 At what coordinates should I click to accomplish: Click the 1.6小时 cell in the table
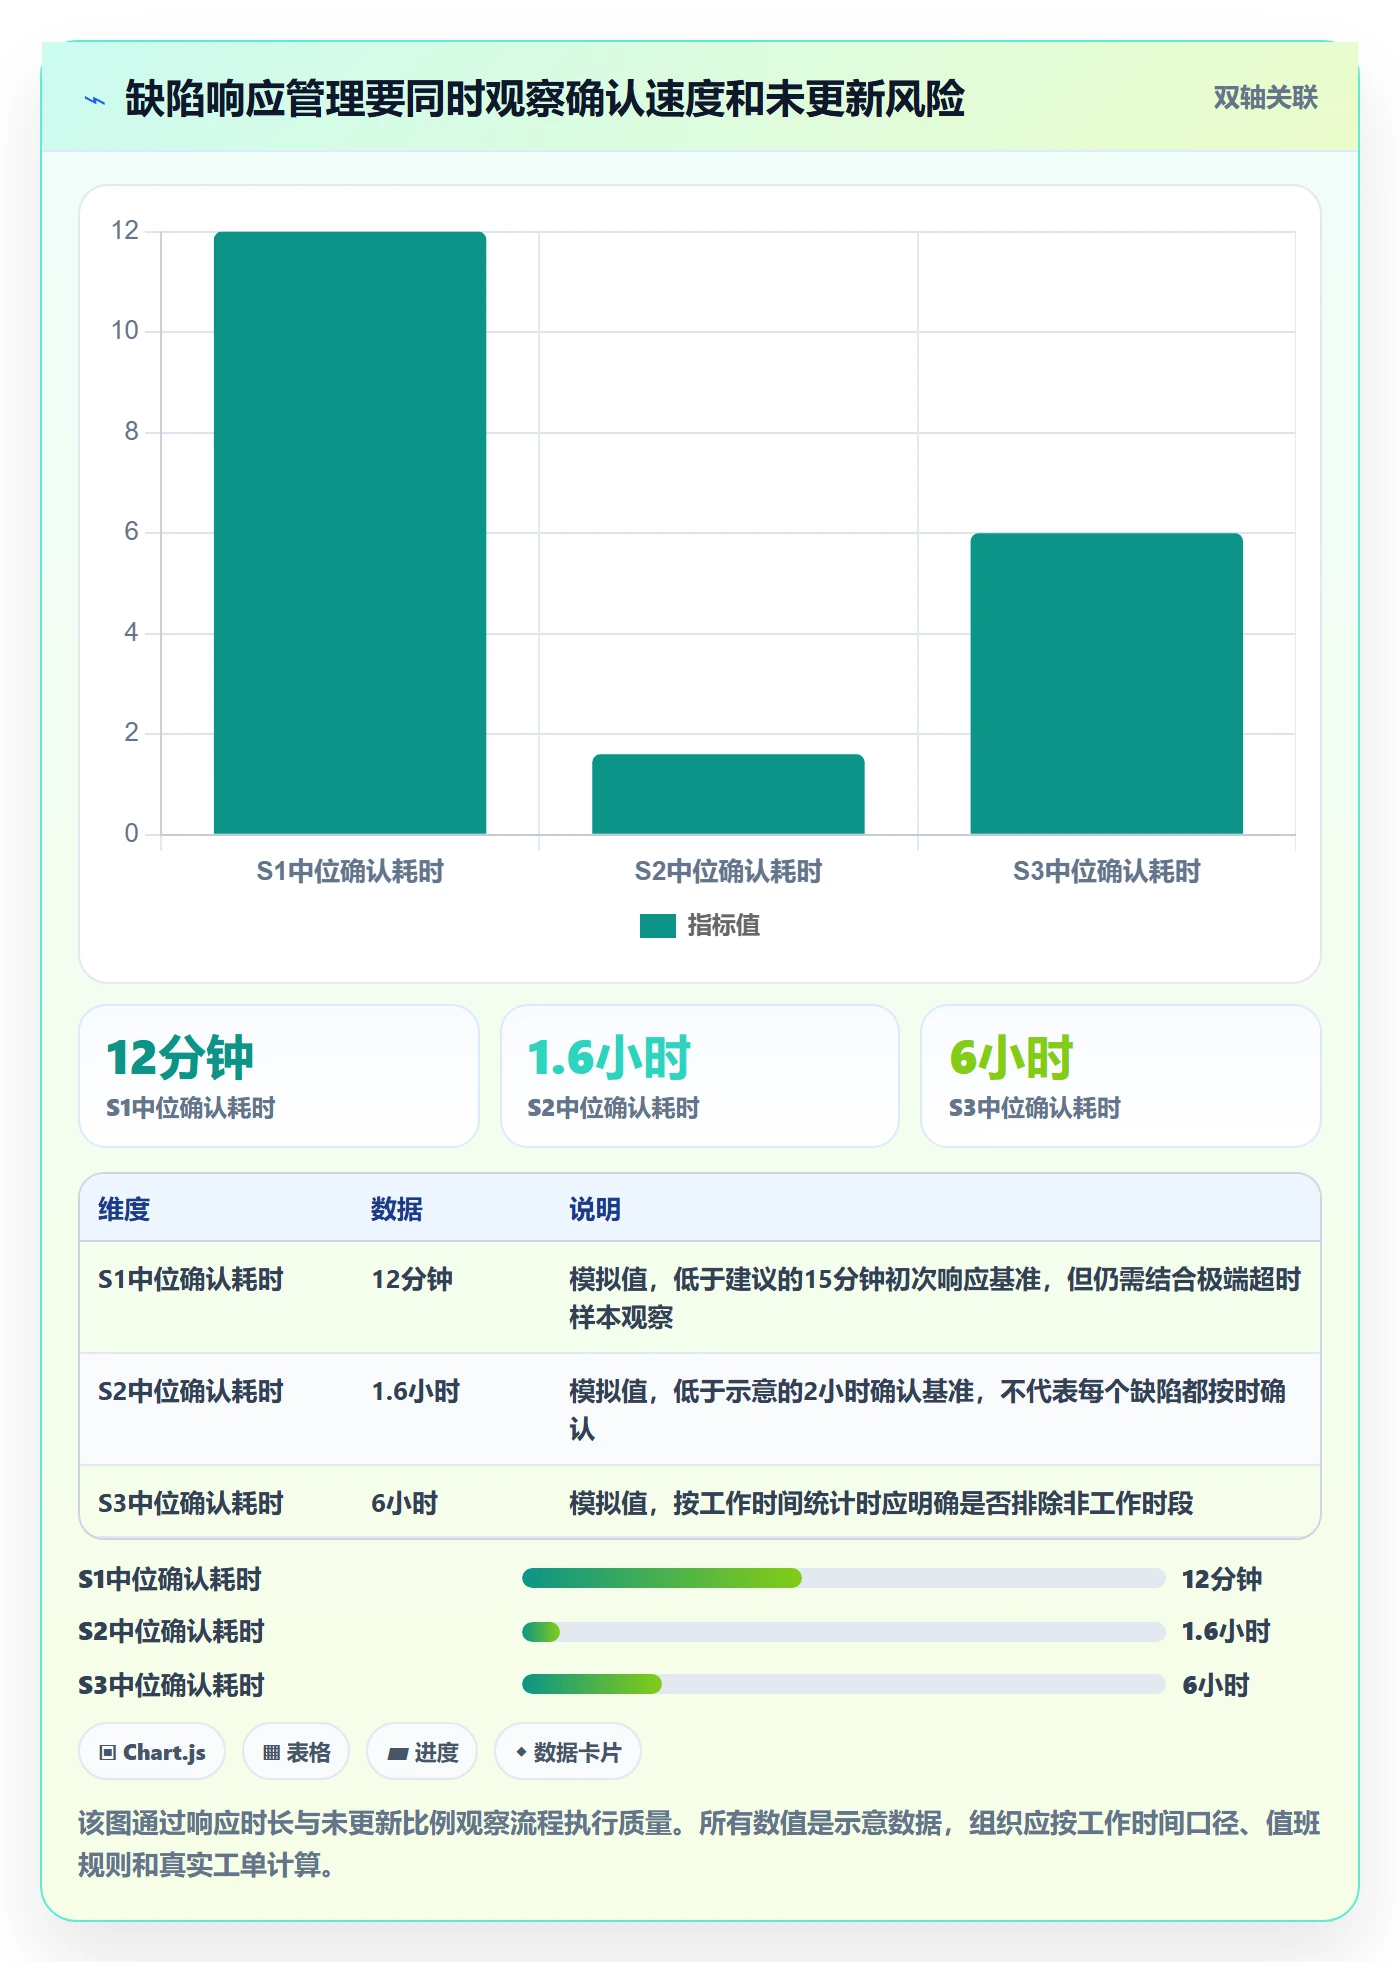tap(415, 1392)
